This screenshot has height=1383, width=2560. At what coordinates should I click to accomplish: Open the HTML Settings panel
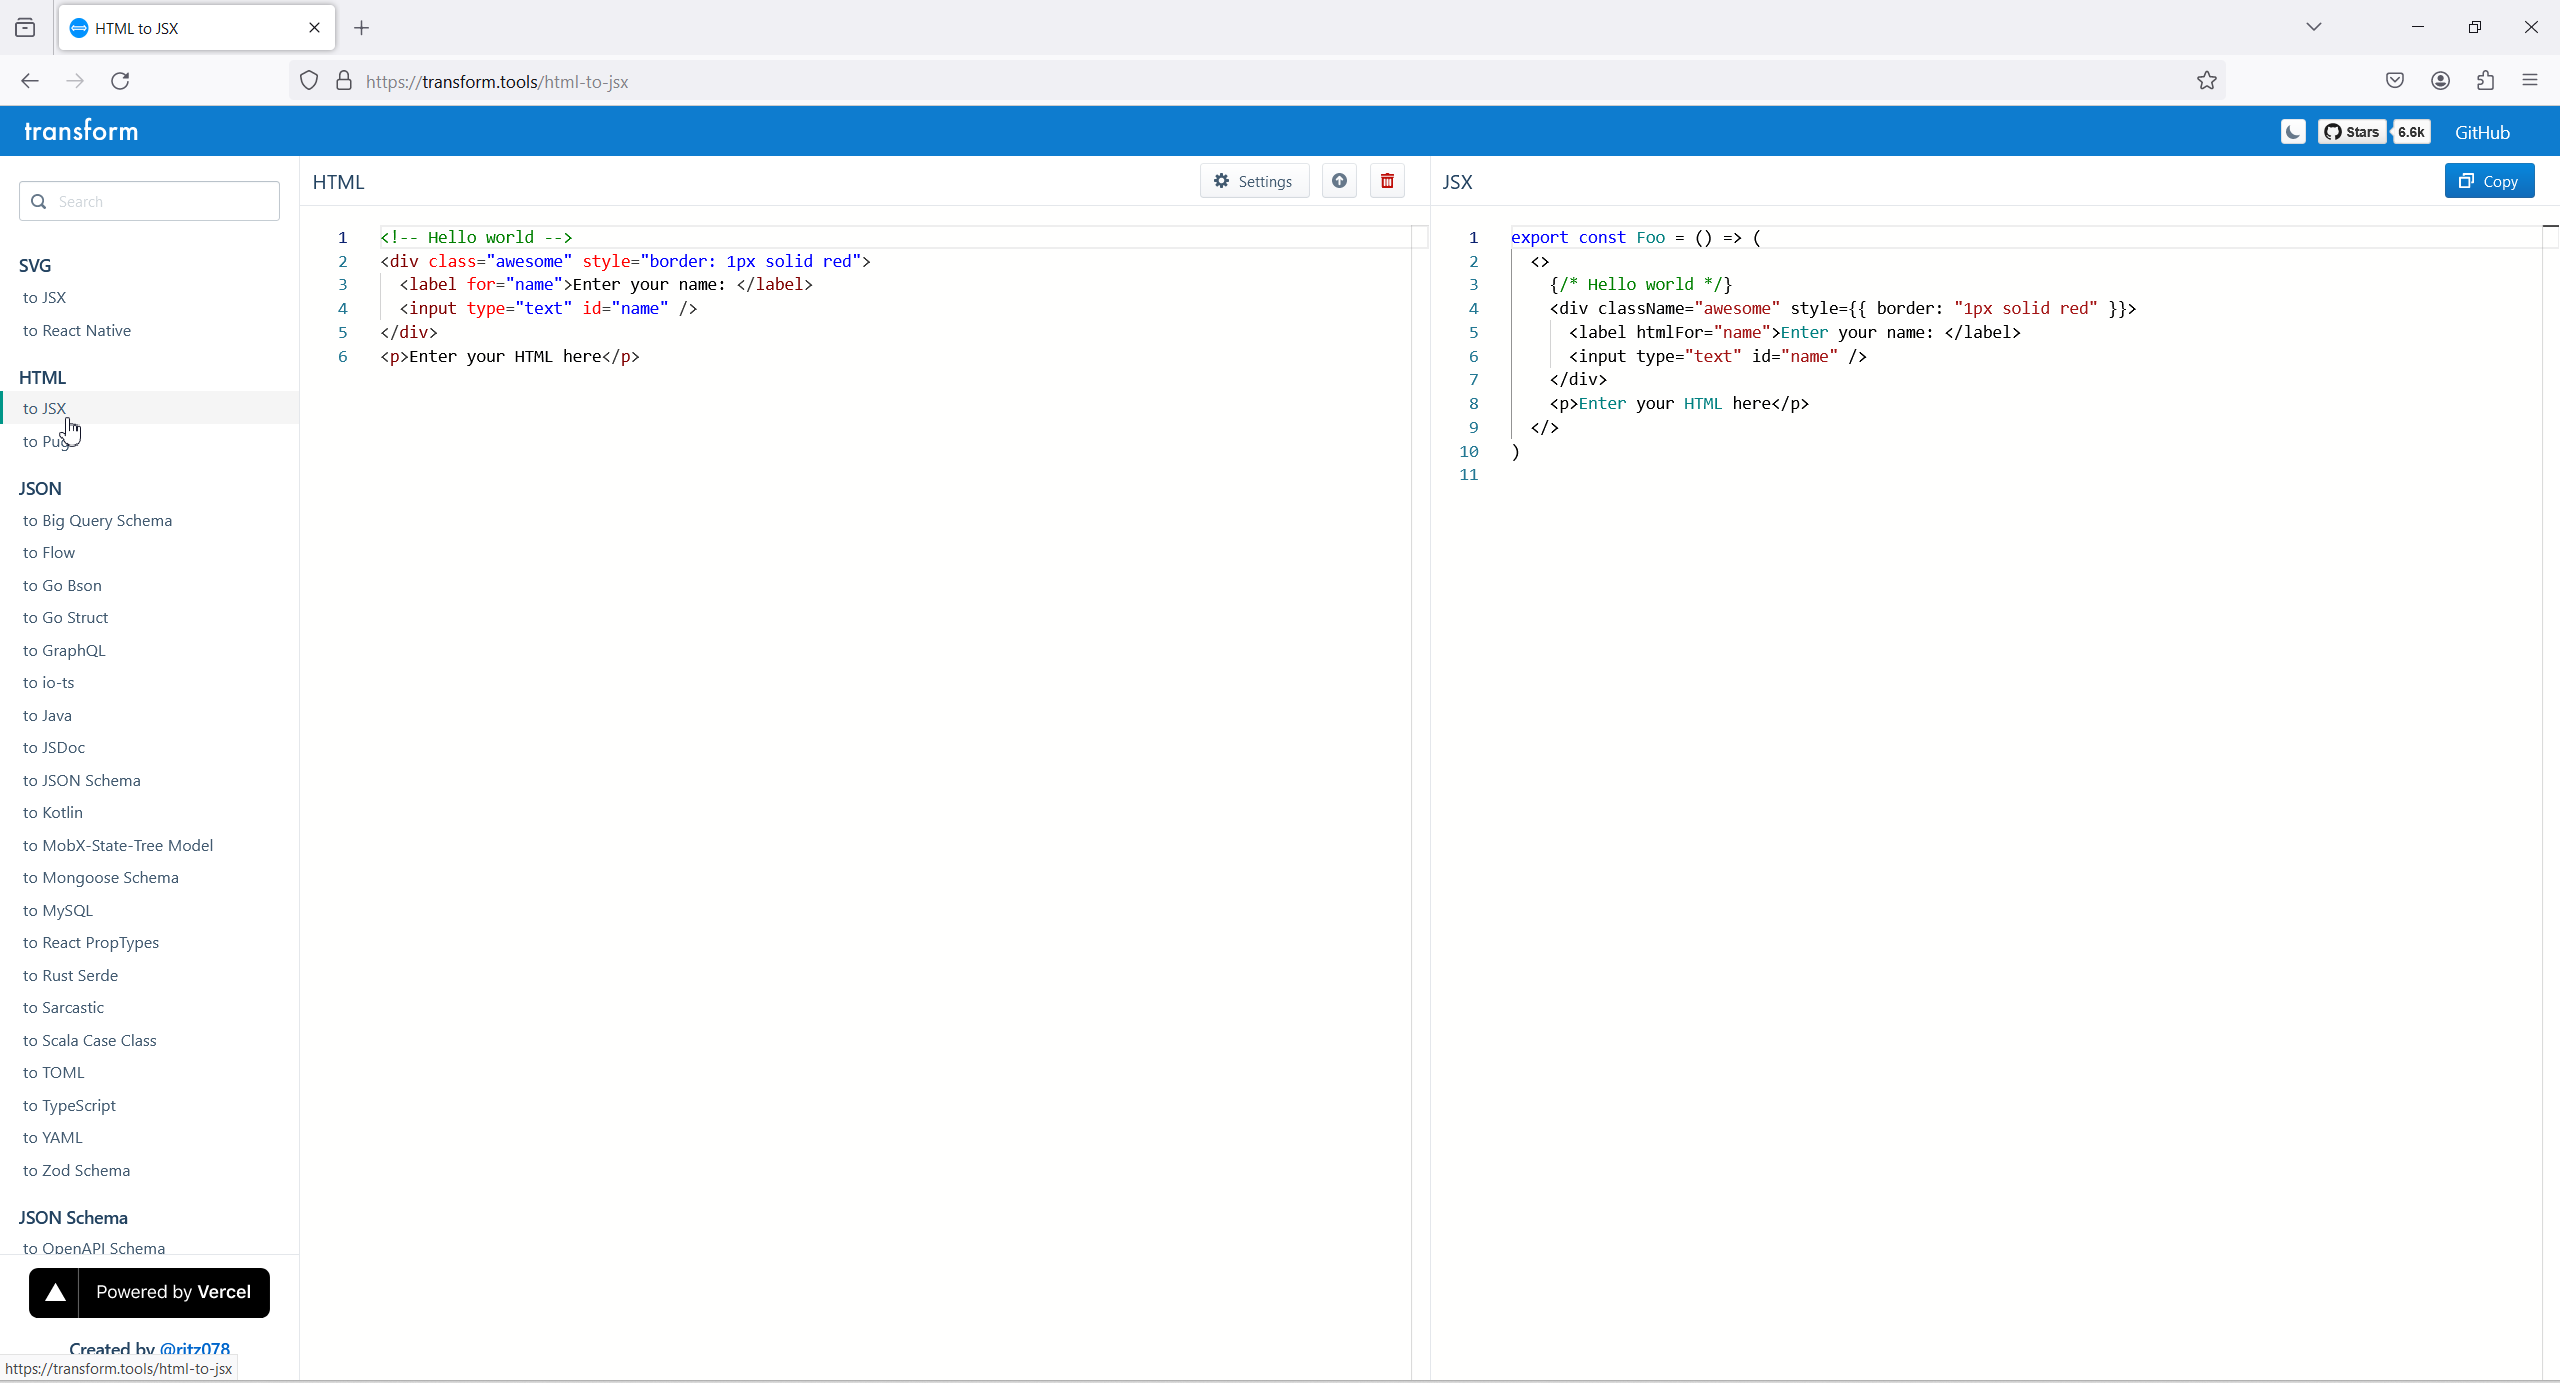click(x=1254, y=181)
